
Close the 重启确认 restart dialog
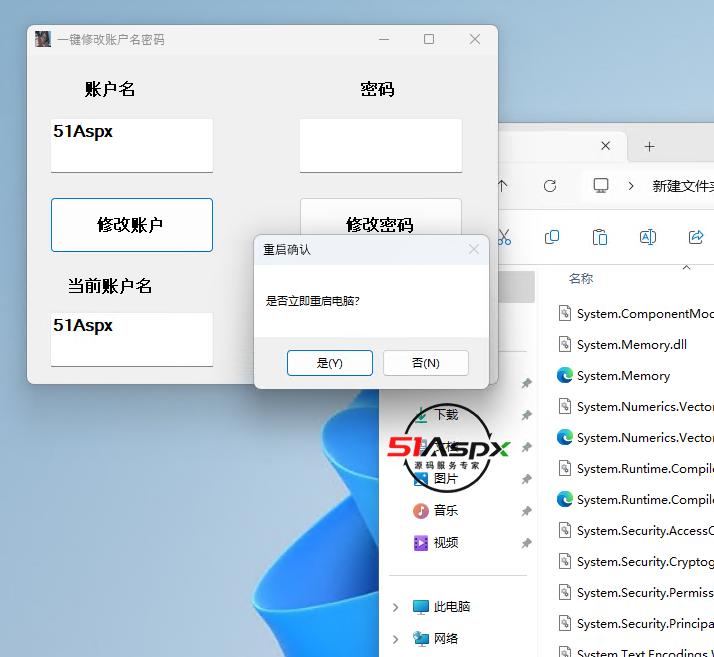pos(474,249)
